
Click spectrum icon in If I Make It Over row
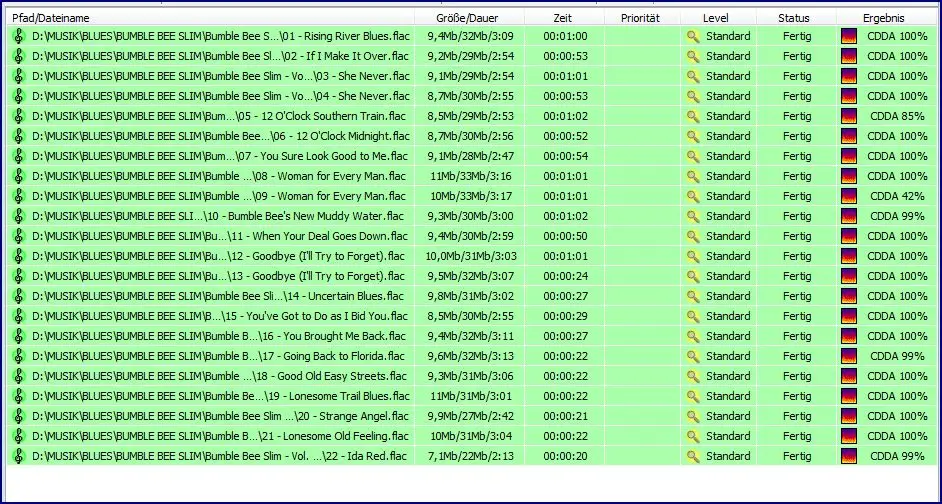tap(848, 56)
